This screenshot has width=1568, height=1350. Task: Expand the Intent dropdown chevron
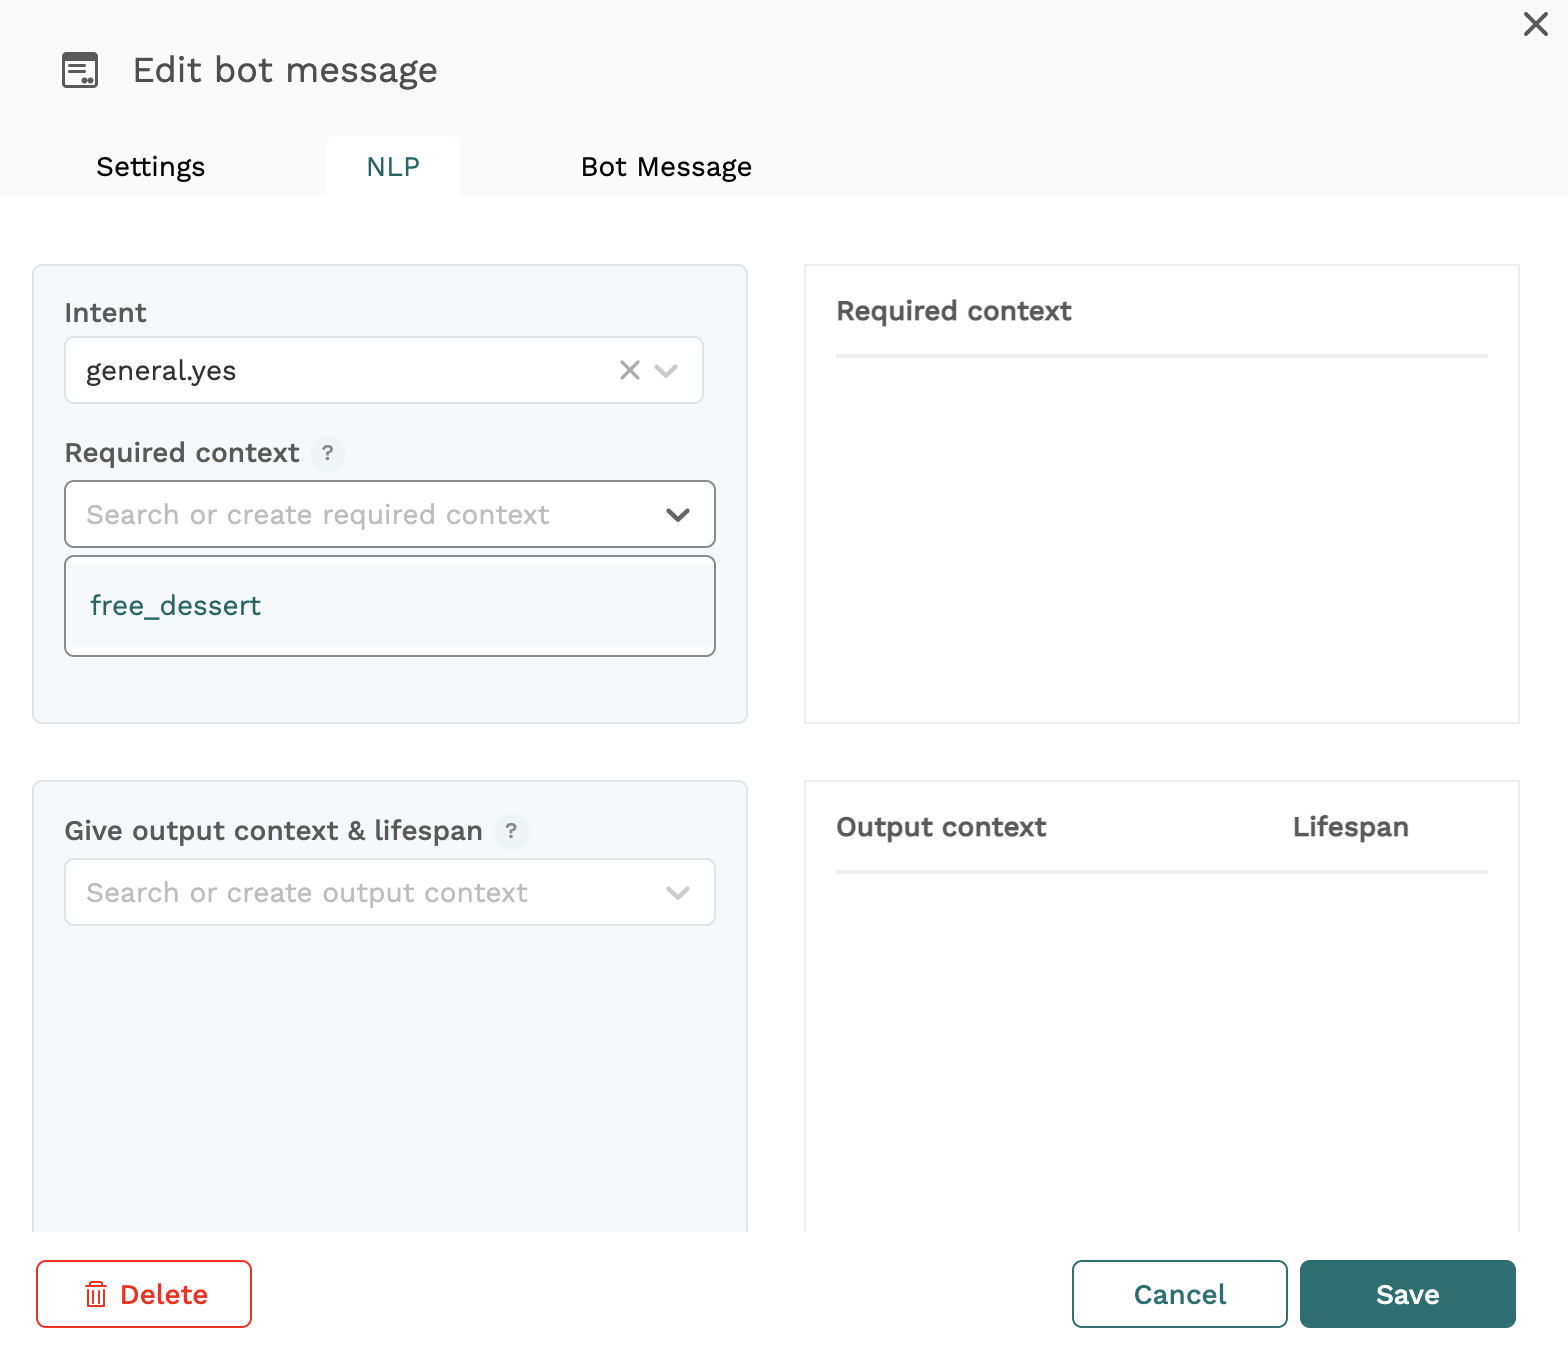pyautogui.click(x=666, y=371)
